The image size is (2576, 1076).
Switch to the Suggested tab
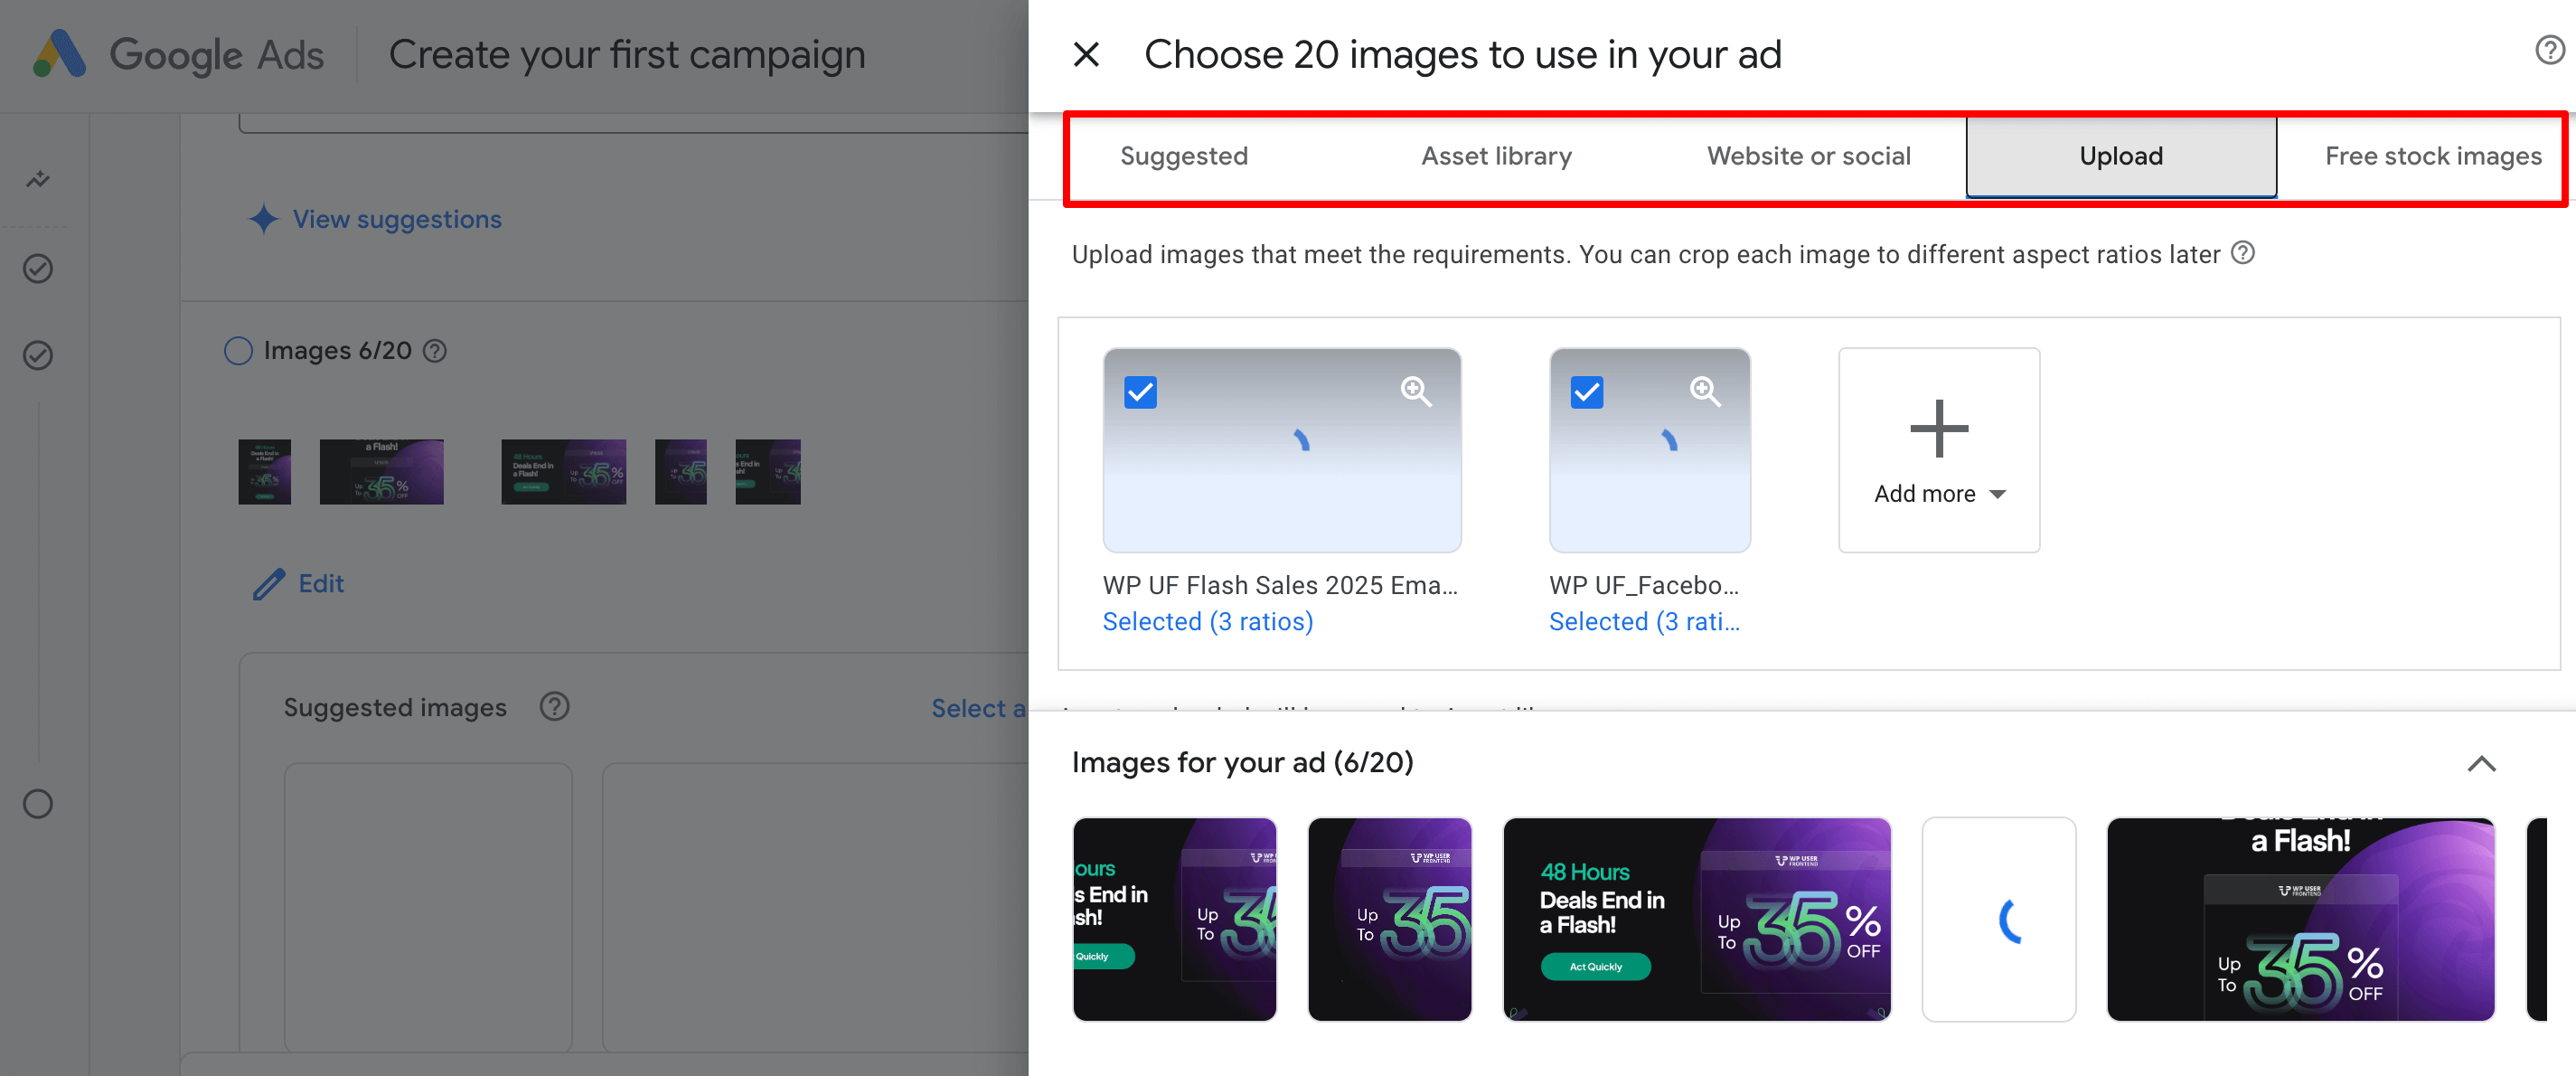1184,156
